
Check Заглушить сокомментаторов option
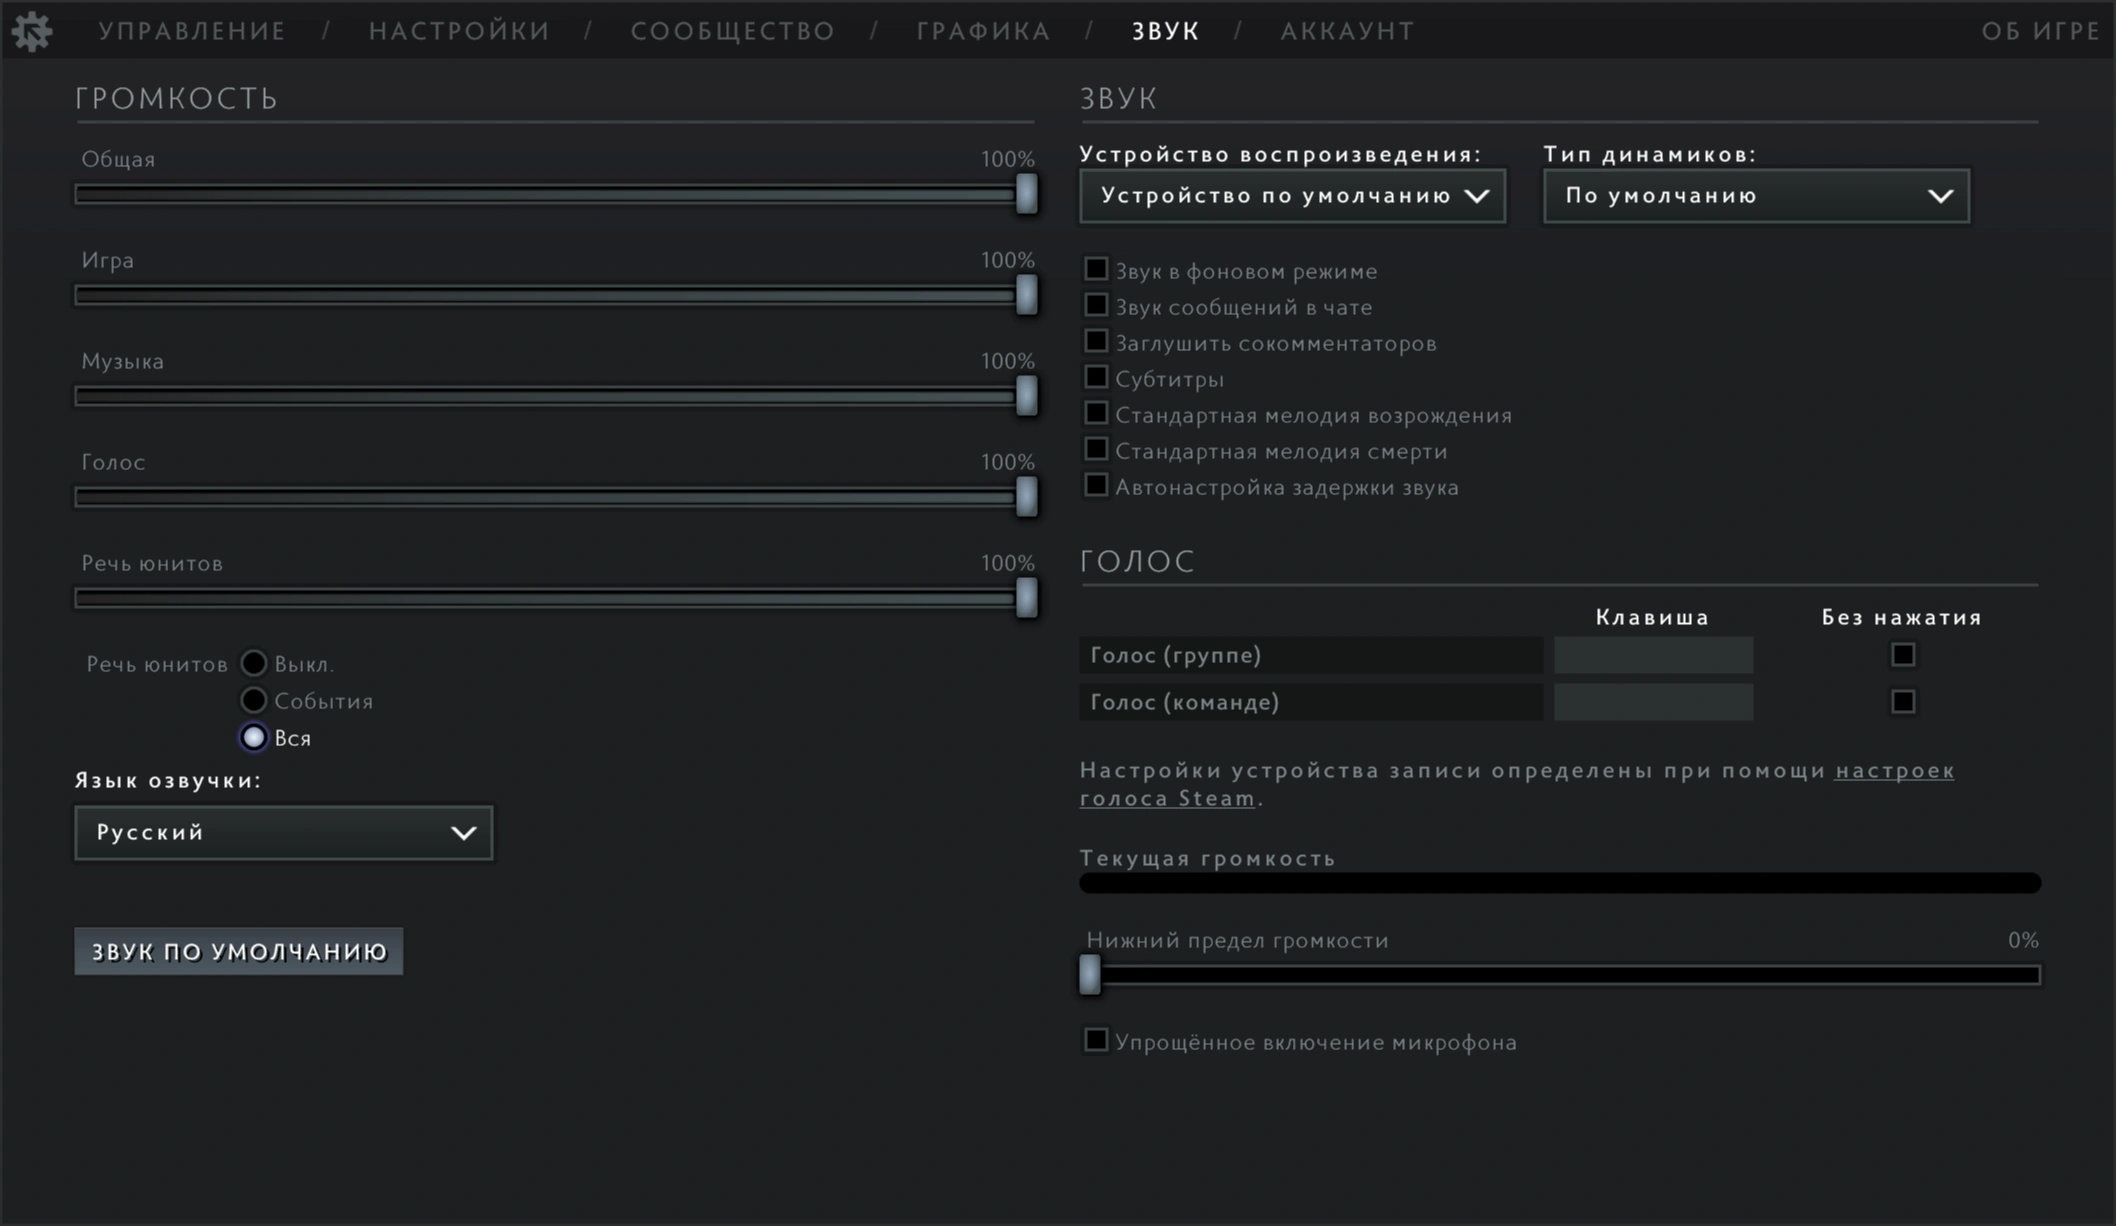point(1096,342)
